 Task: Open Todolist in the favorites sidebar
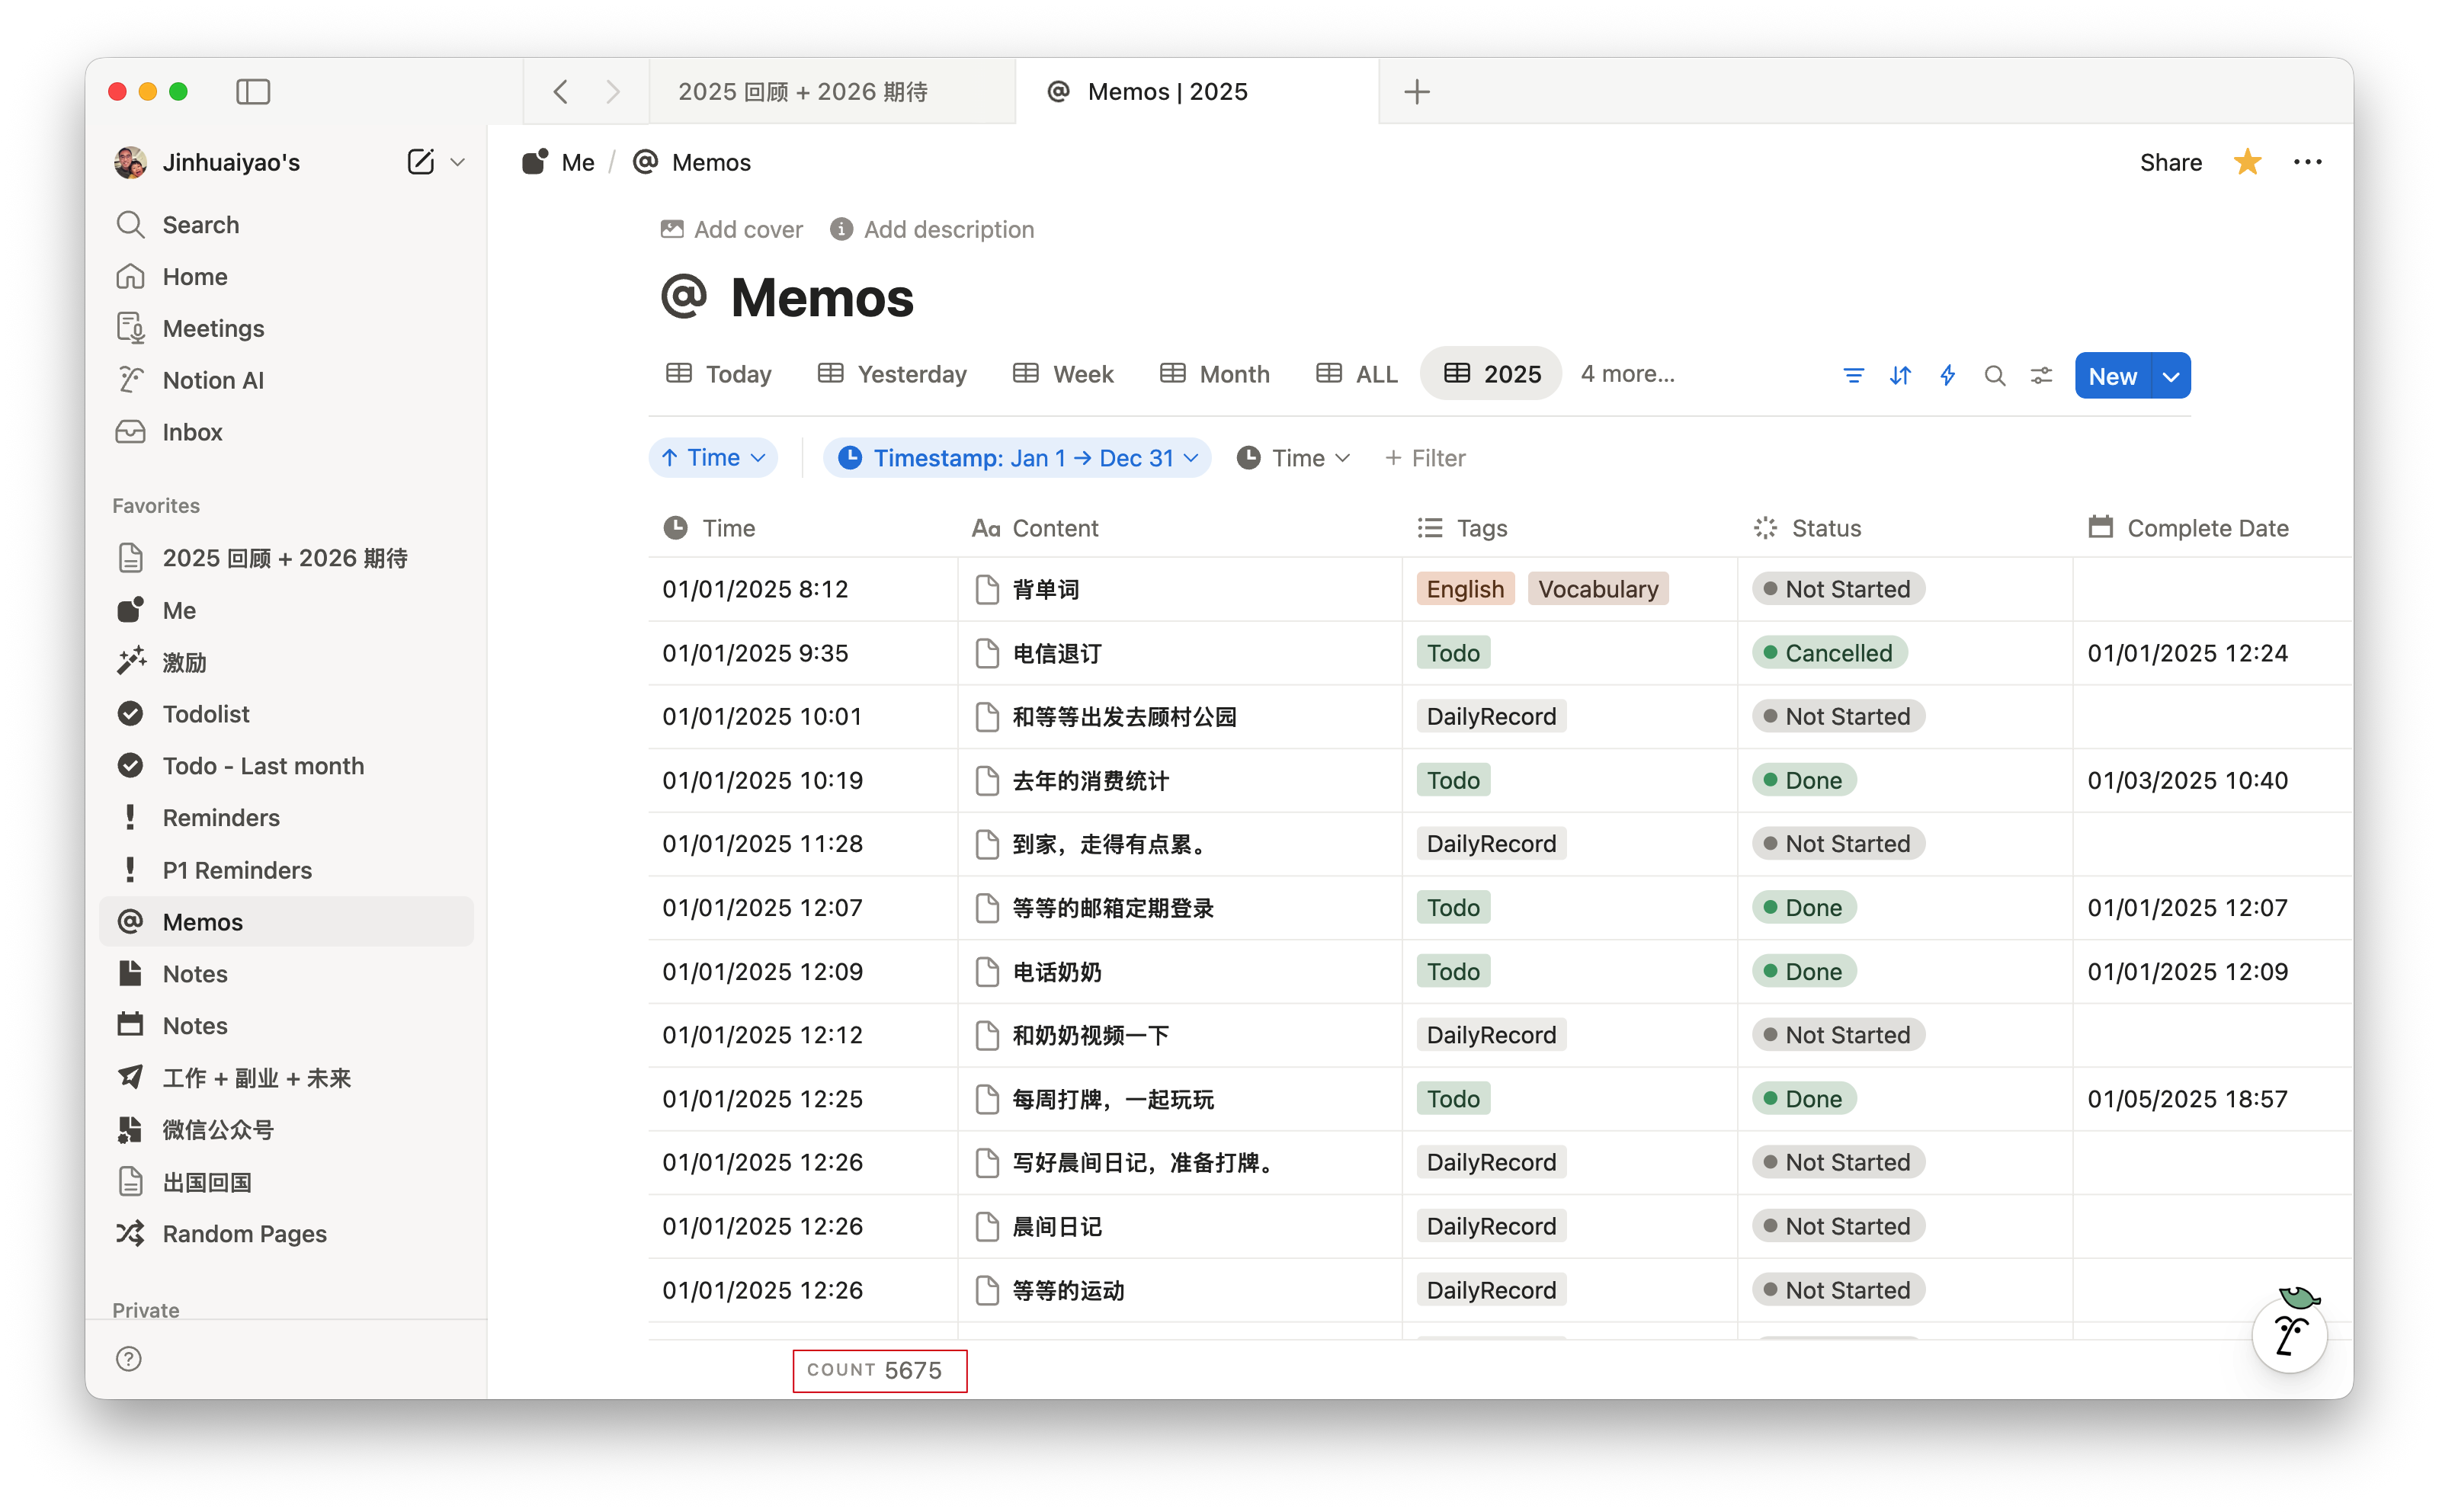point(206,714)
